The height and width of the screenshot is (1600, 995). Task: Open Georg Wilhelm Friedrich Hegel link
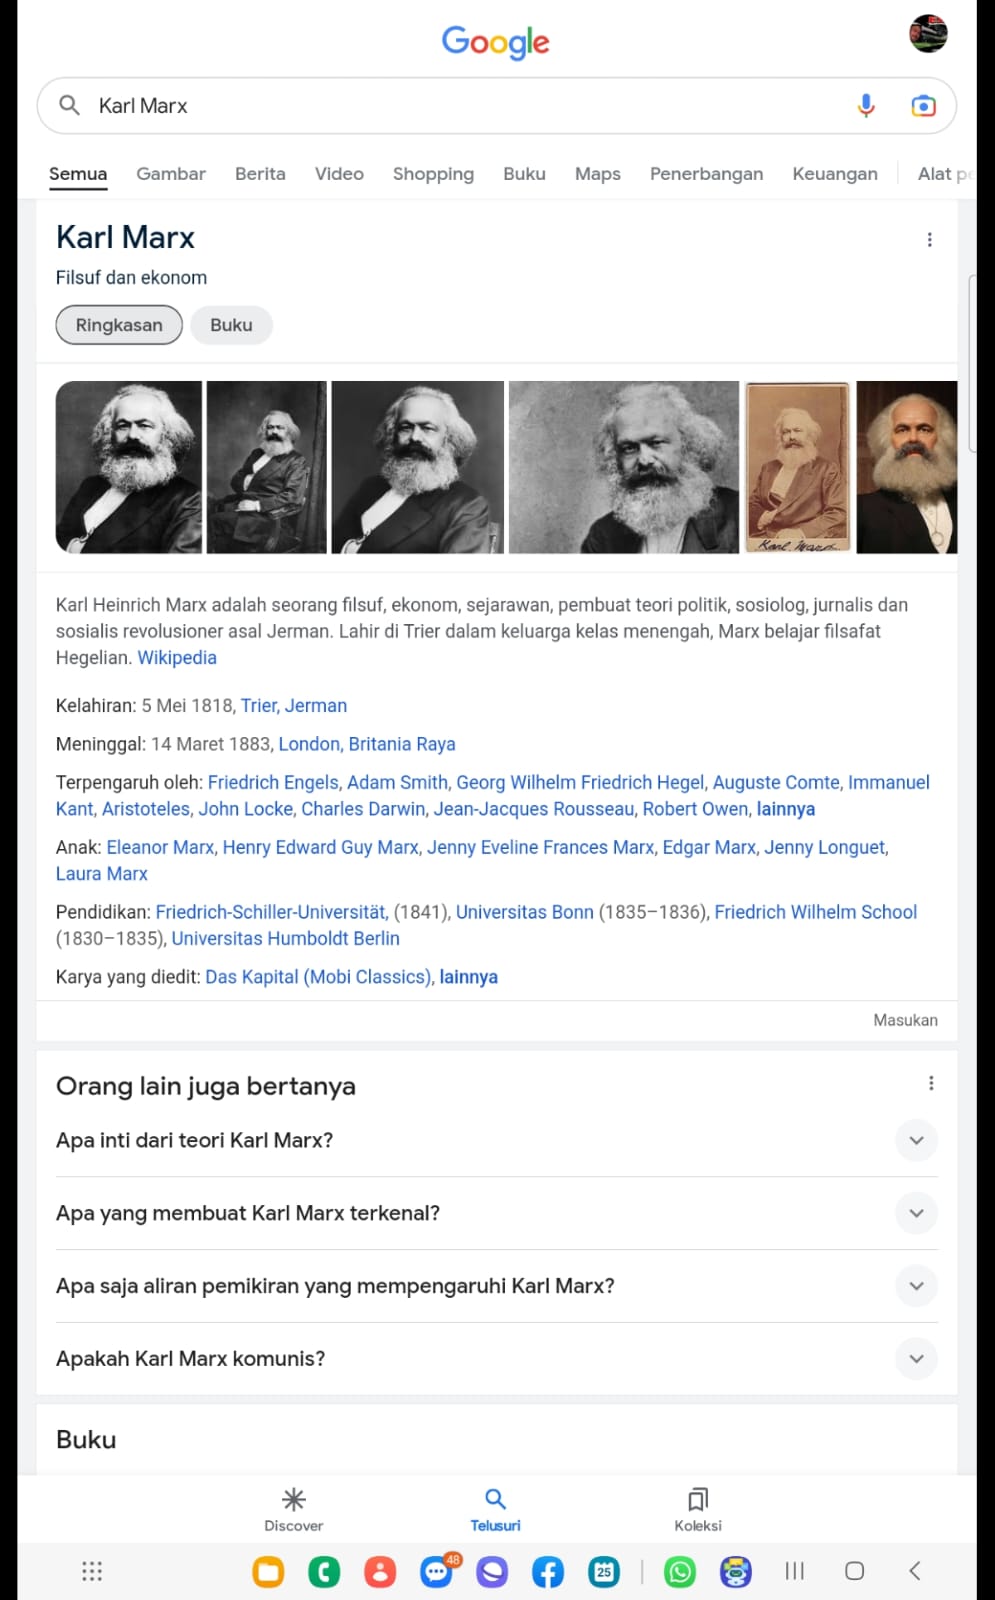pos(581,783)
